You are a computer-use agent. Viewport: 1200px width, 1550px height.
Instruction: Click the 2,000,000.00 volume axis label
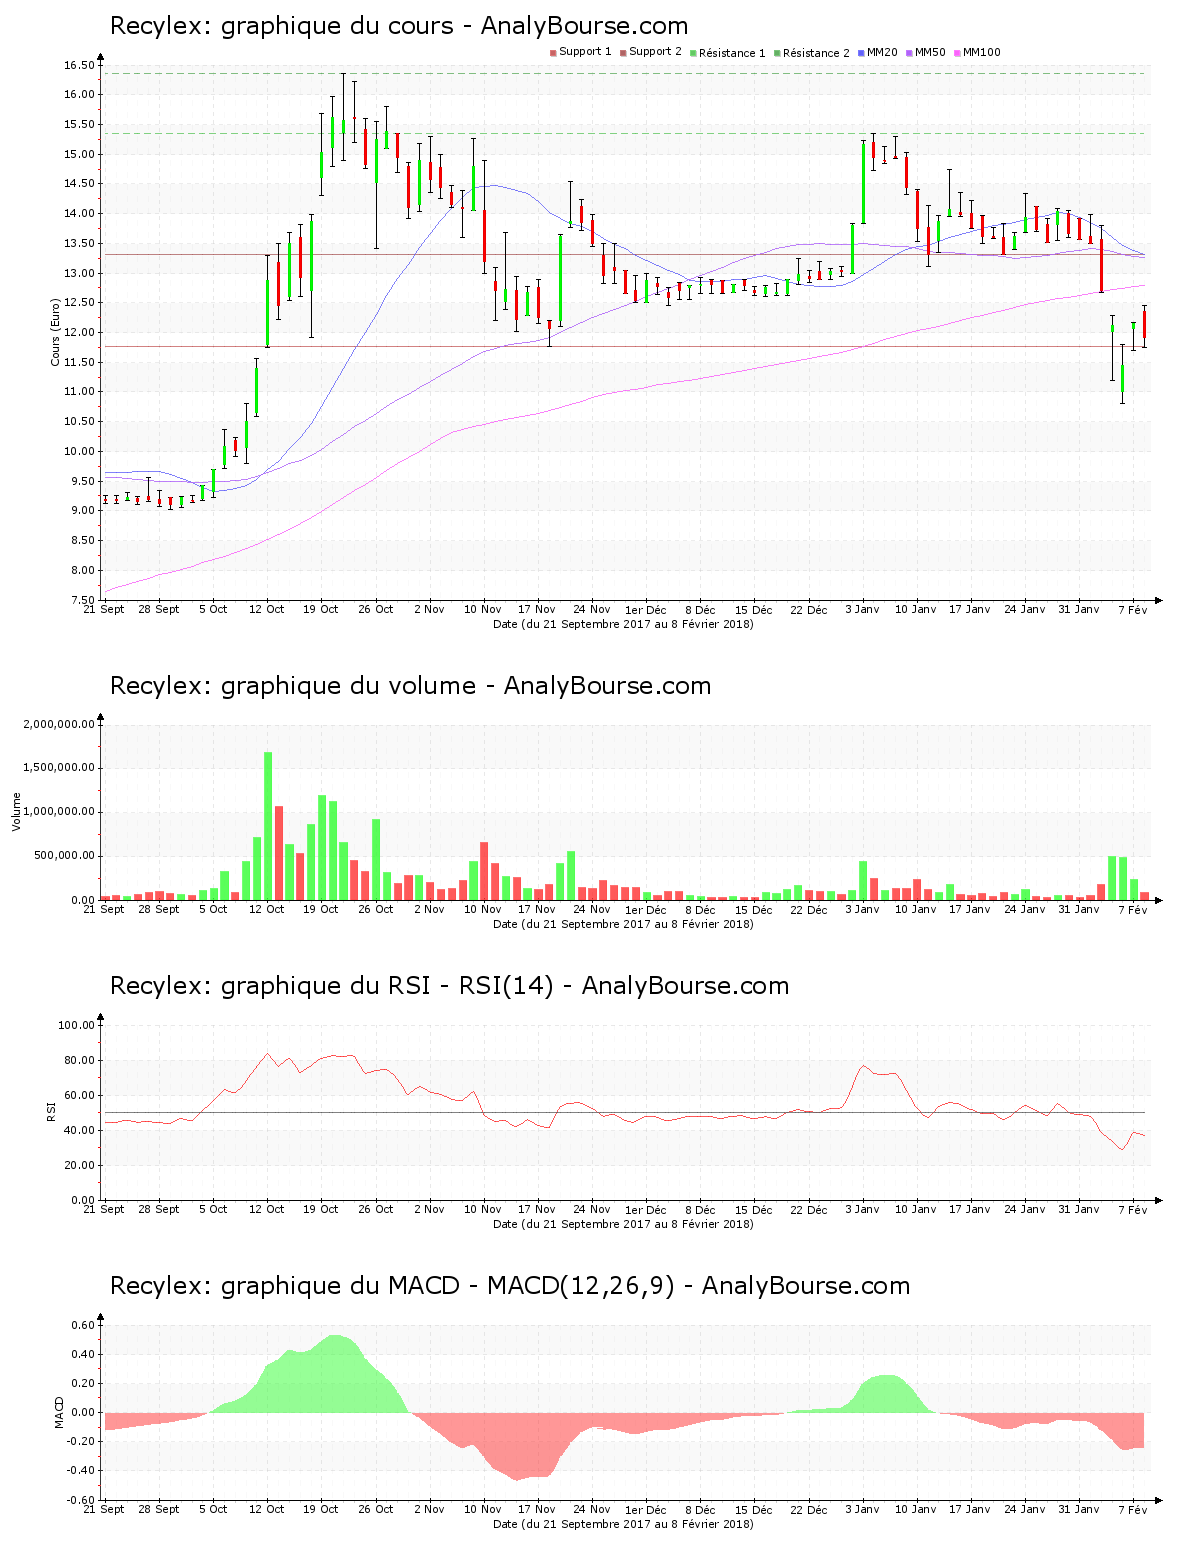pos(59,724)
